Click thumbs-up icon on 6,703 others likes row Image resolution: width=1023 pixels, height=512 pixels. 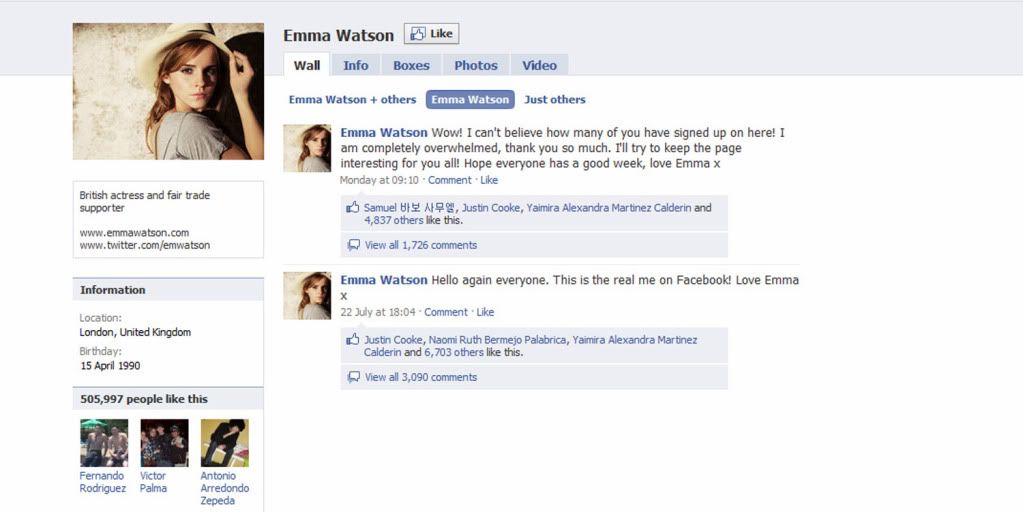tap(353, 339)
